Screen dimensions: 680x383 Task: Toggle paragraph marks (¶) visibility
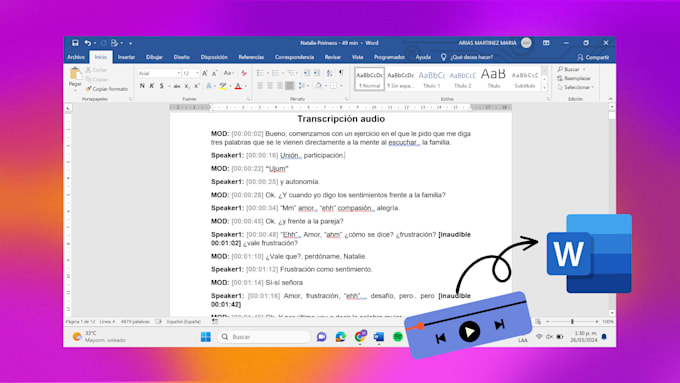point(341,73)
